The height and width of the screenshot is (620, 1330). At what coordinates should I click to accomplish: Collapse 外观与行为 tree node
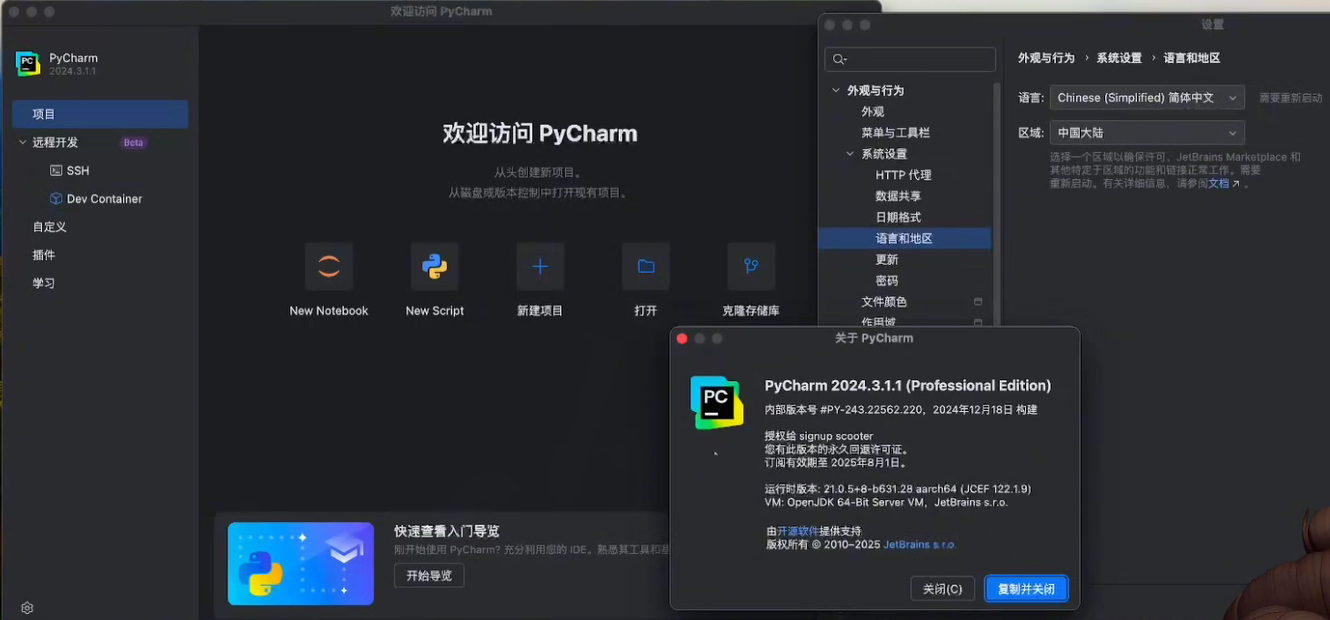click(x=836, y=91)
